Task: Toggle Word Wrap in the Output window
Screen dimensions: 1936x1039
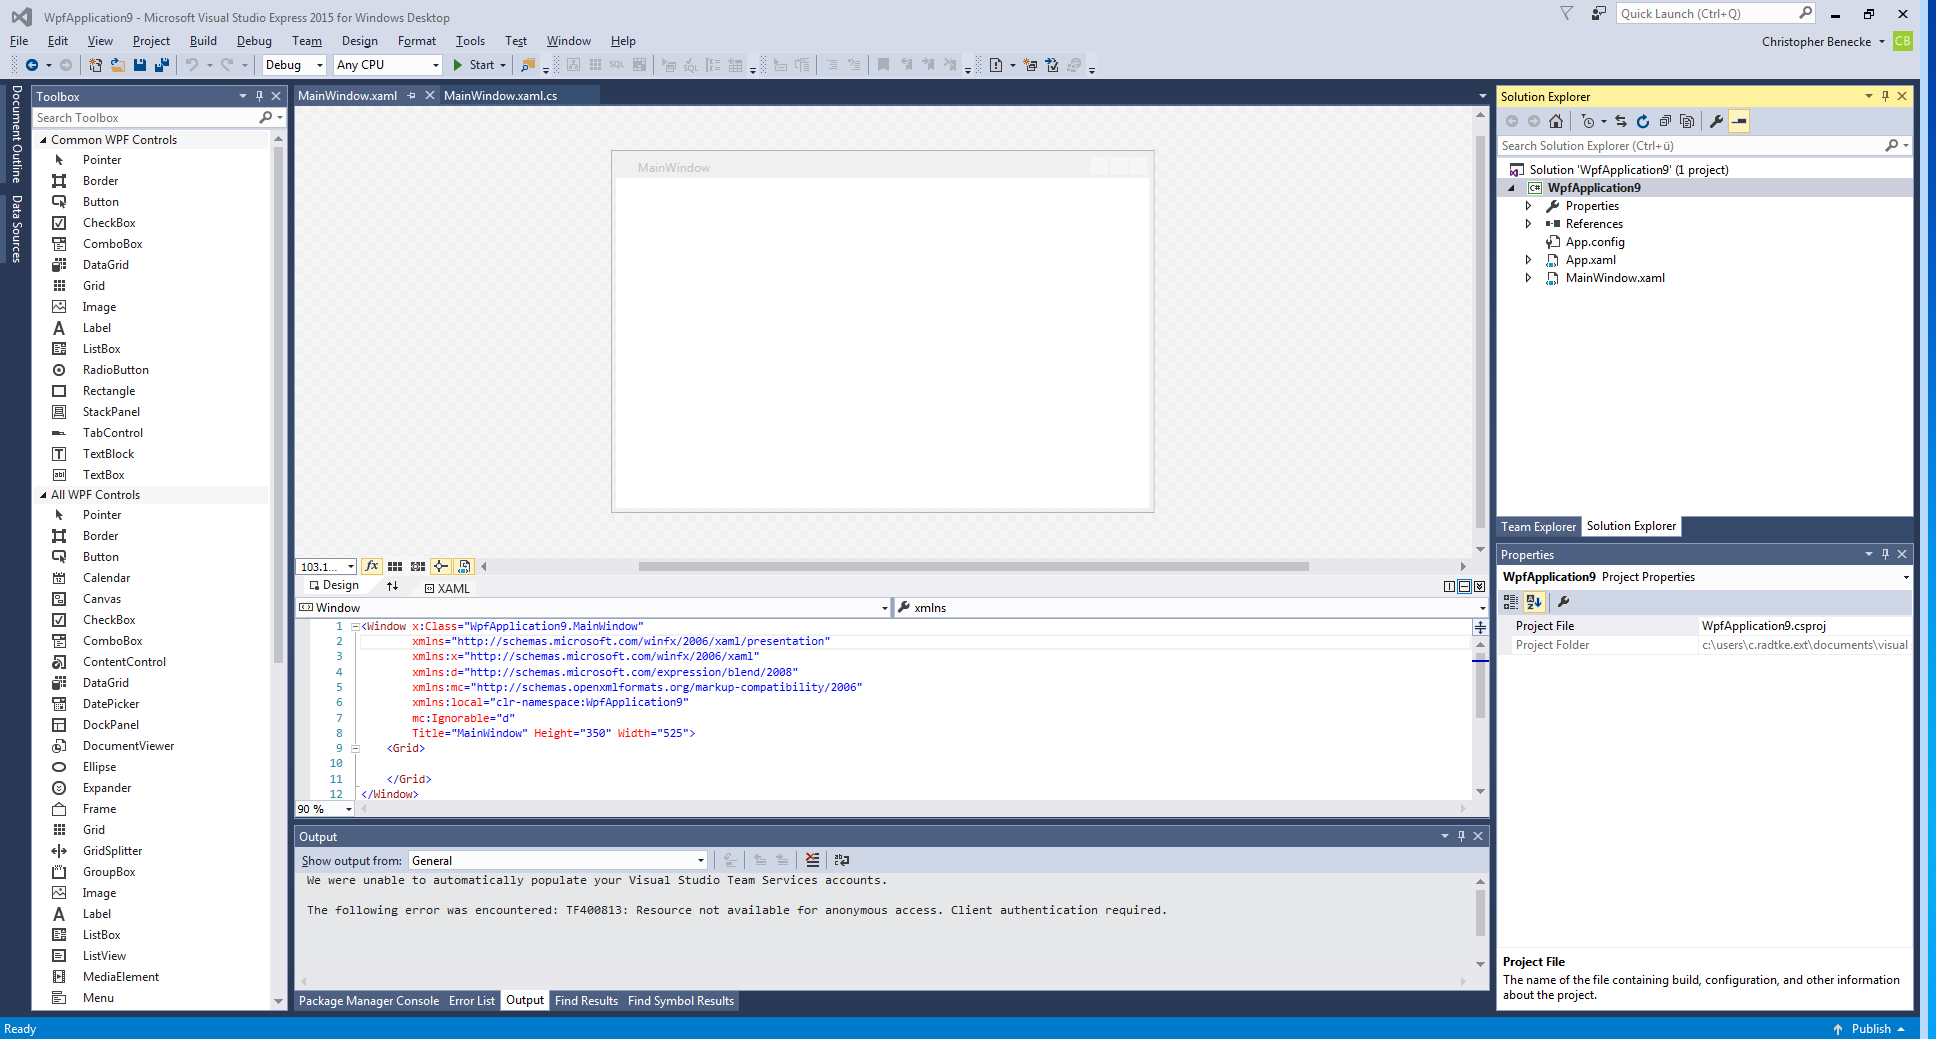Action: (x=842, y=860)
